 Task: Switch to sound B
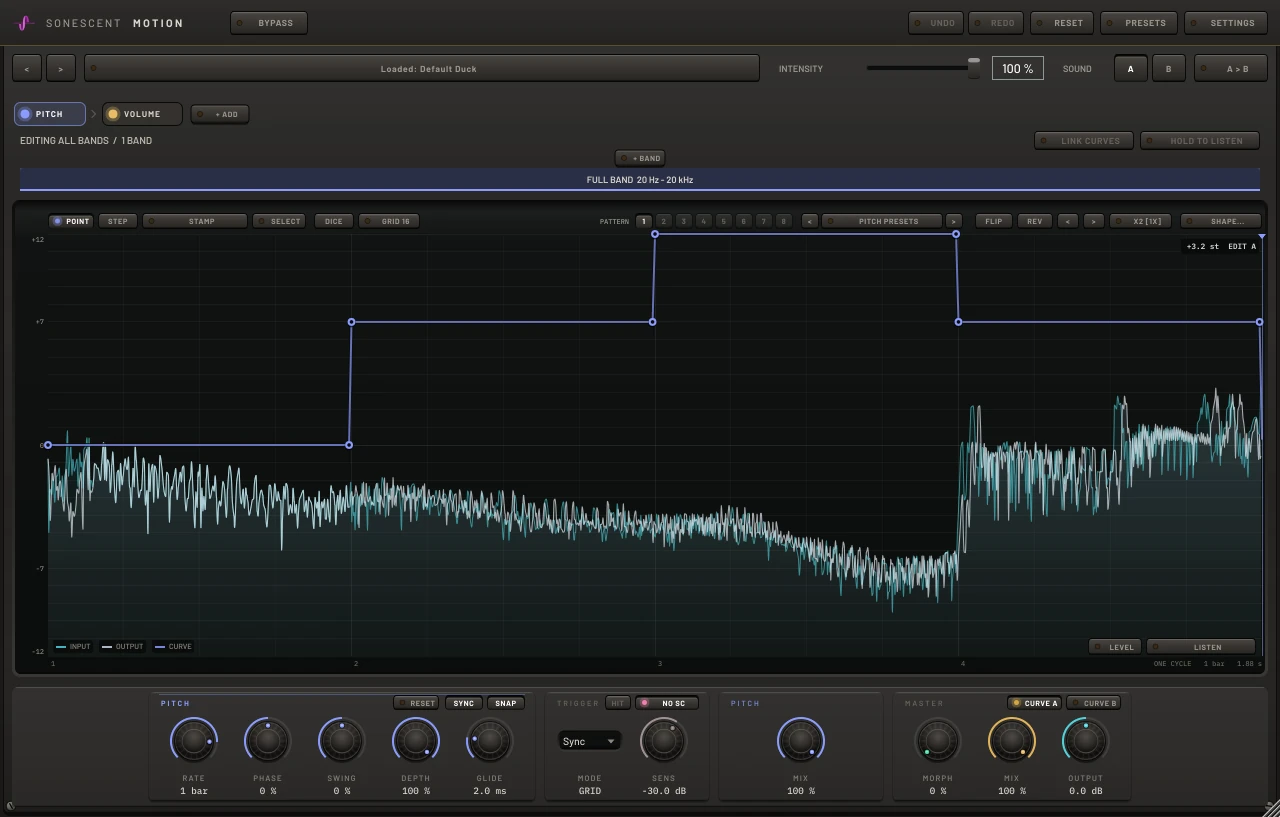(1168, 69)
